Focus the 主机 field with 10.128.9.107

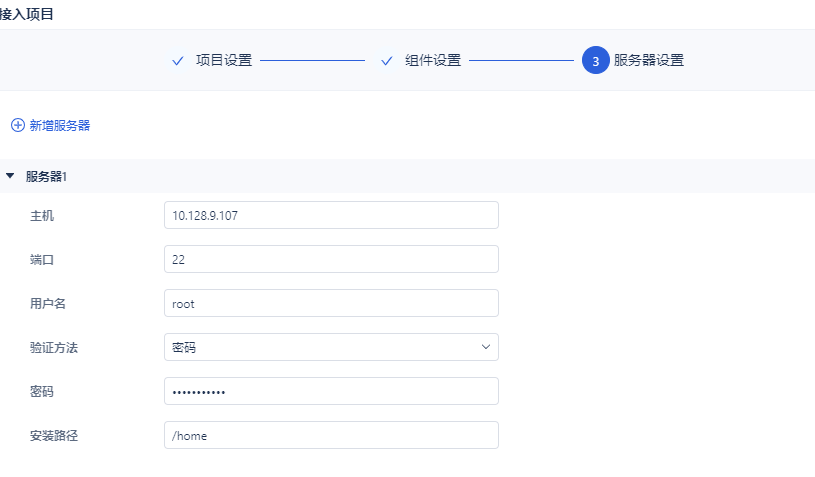point(331,215)
